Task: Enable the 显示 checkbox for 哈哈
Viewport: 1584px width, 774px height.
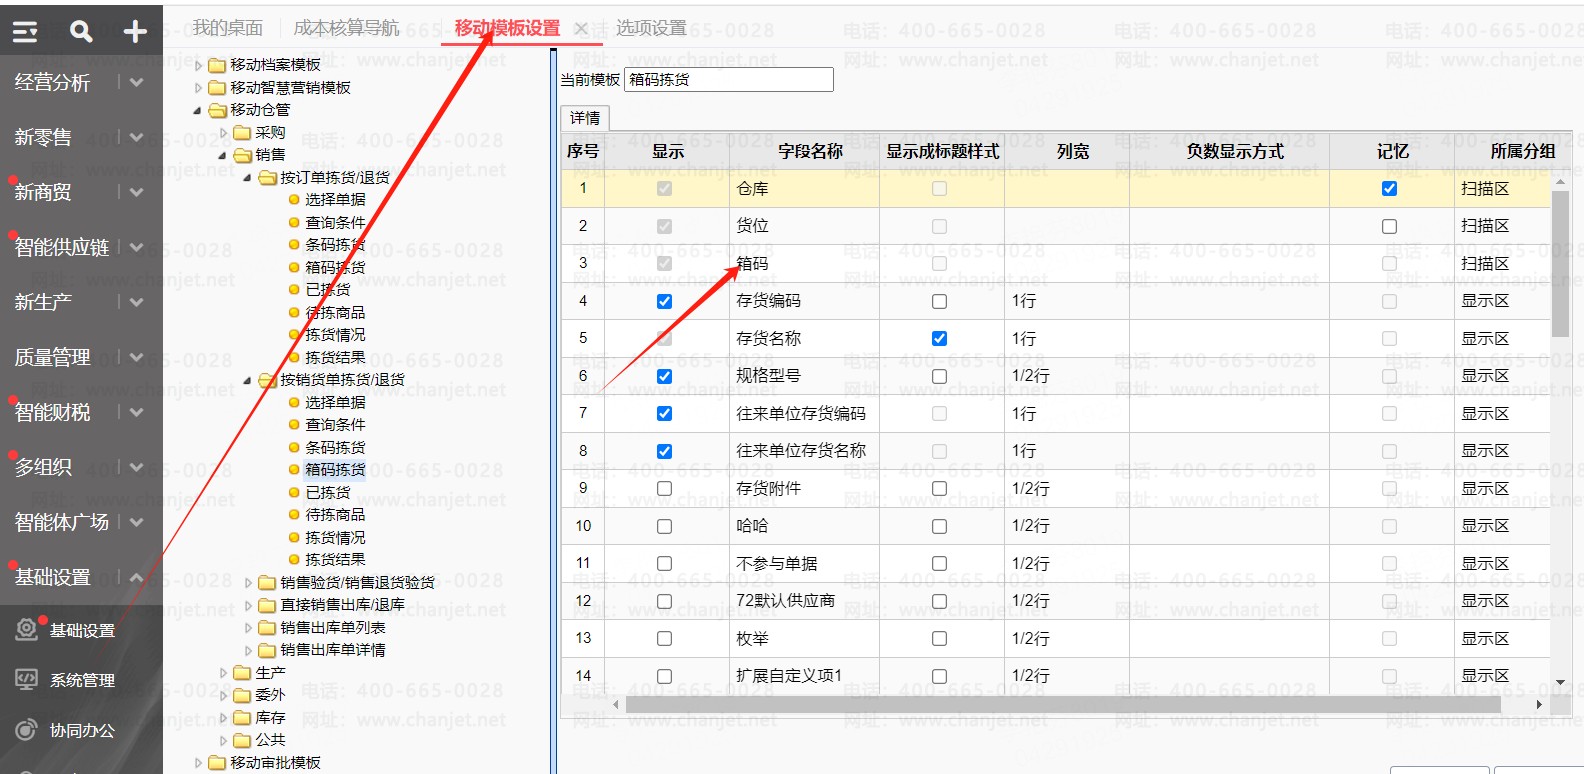Action: [664, 526]
